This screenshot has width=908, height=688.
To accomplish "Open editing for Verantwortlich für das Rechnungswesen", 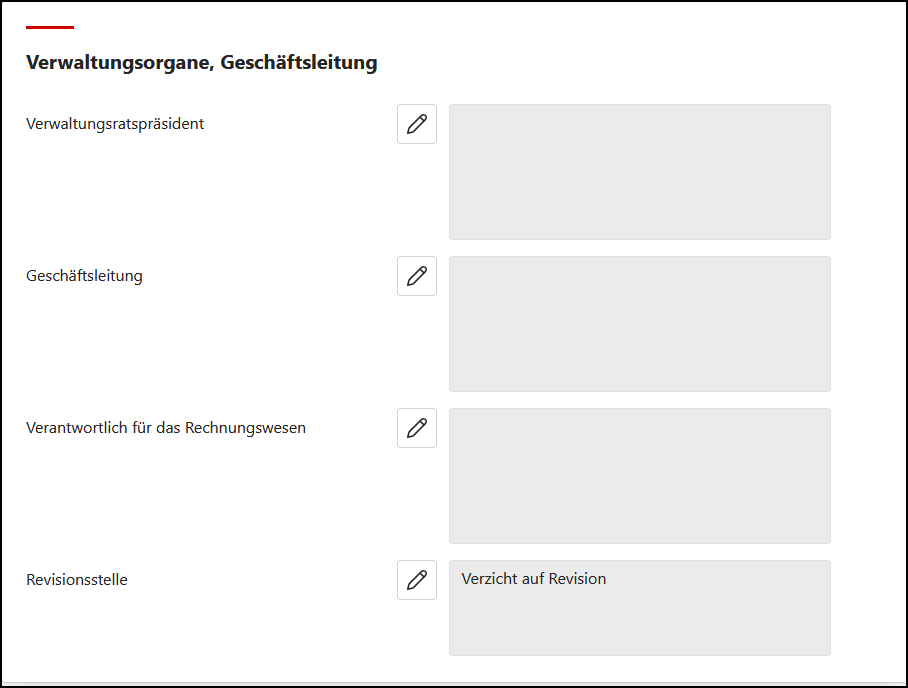I will click(417, 428).
